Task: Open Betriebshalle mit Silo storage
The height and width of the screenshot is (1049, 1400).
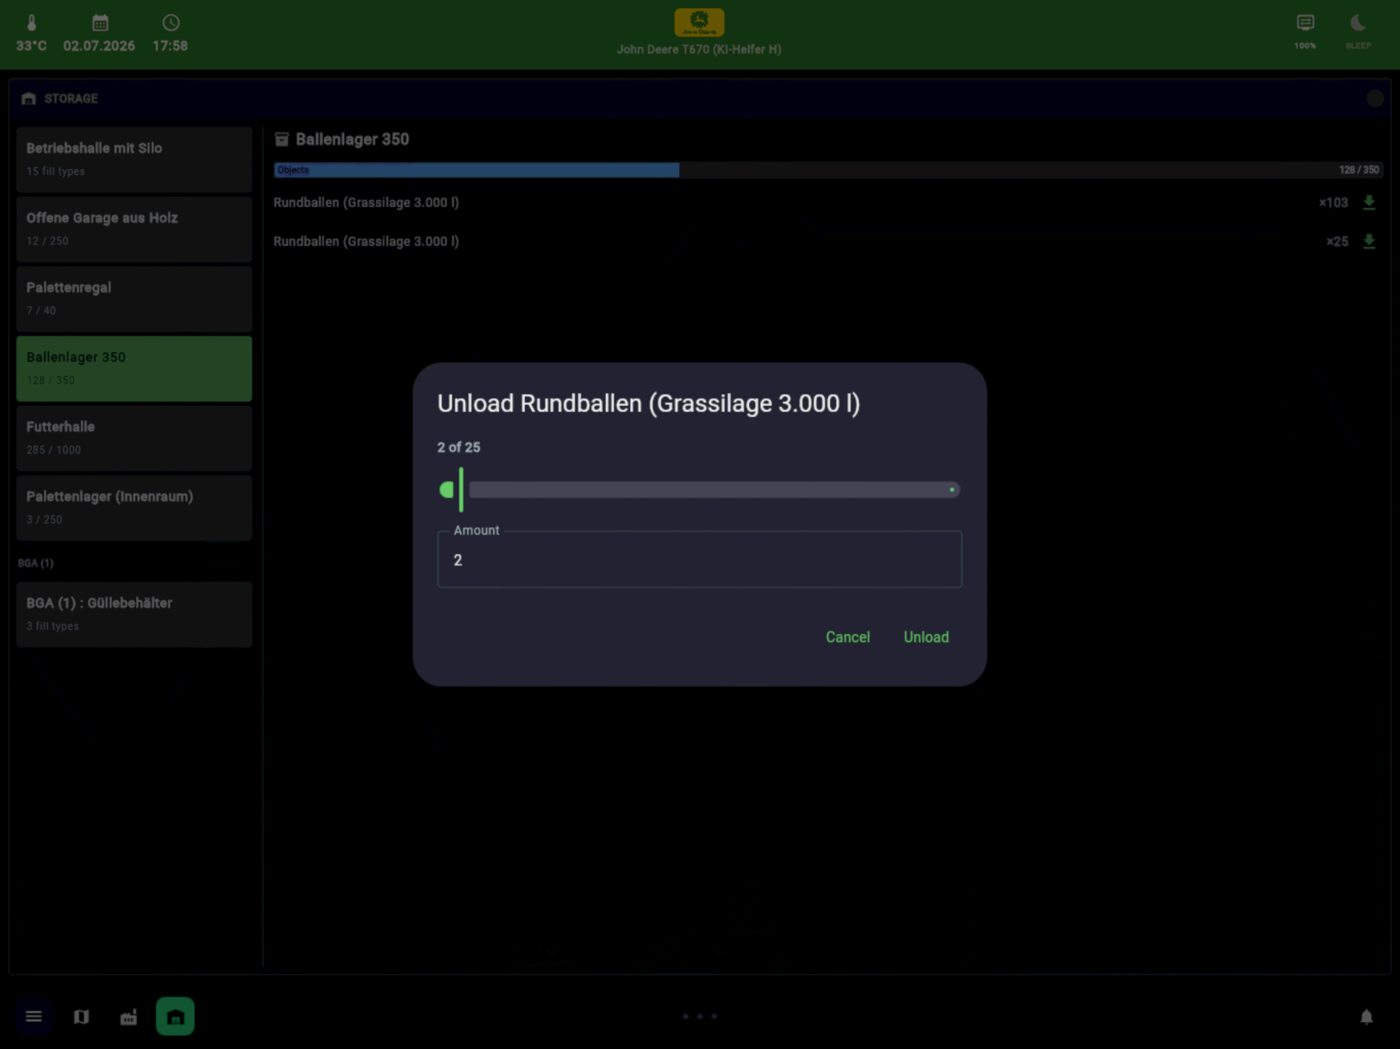Action: (134, 159)
